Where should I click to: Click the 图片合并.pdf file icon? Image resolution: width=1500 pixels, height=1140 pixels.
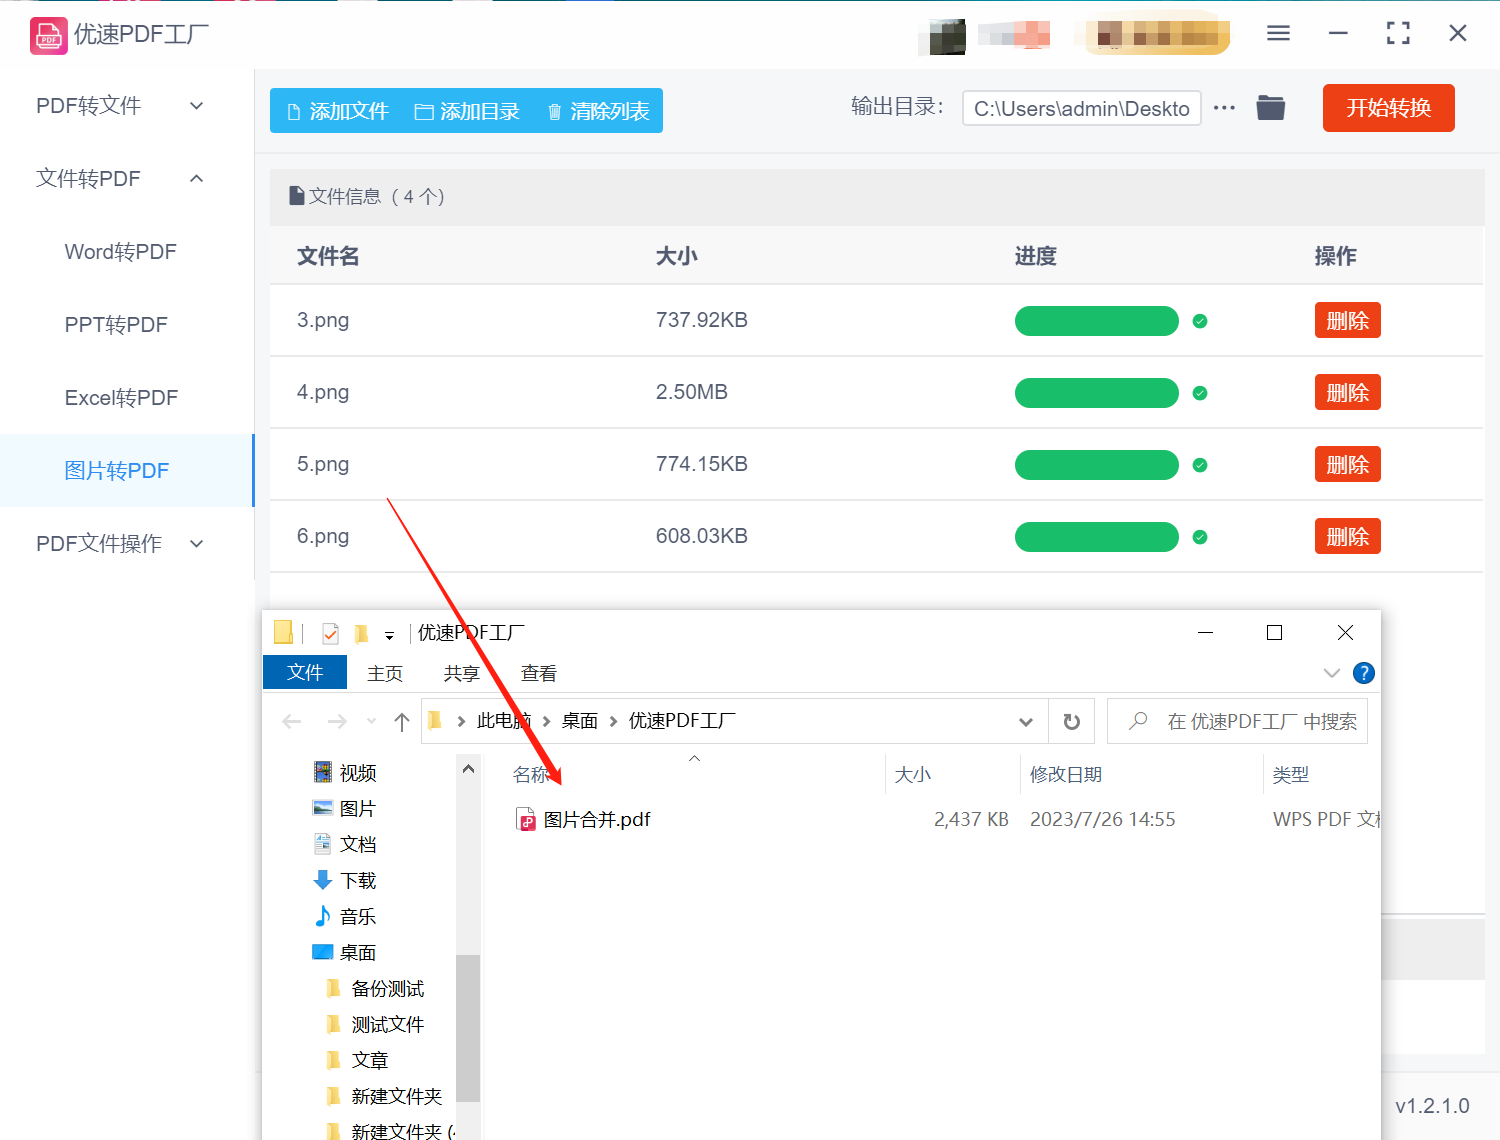point(525,819)
